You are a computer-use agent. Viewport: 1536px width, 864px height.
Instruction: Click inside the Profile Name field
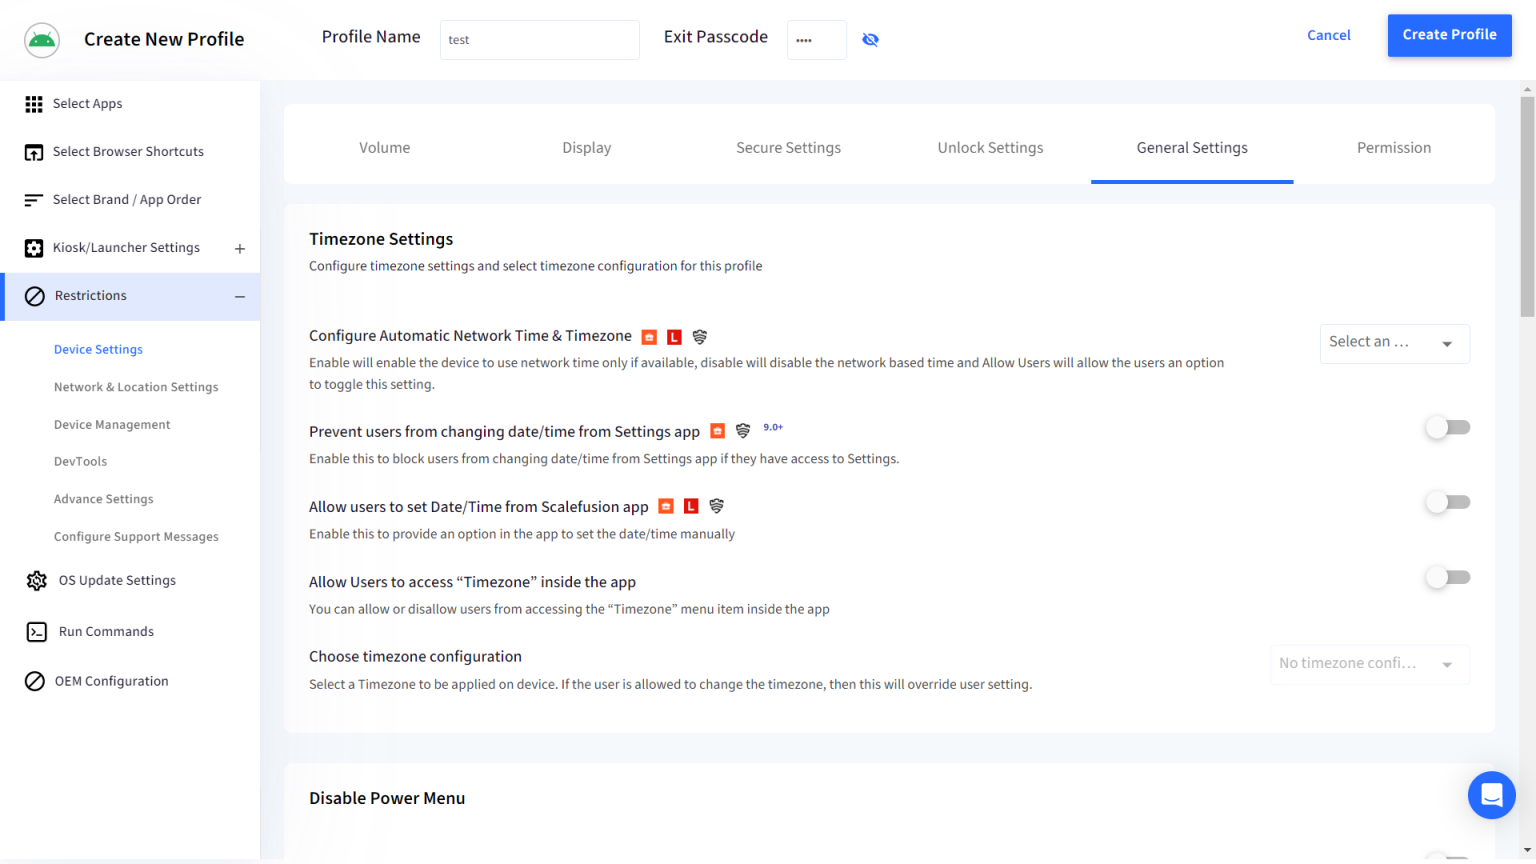[x=540, y=40]
